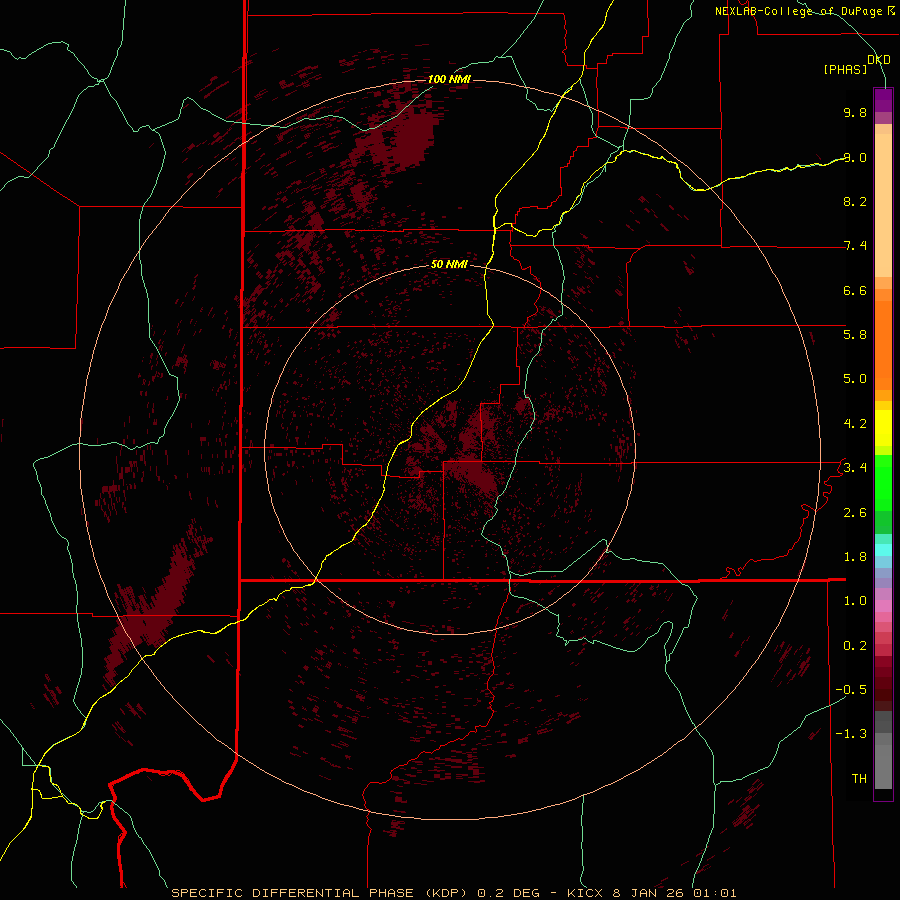
Task: Click the 9.8 scale value
Action: (x=855, y=112)
